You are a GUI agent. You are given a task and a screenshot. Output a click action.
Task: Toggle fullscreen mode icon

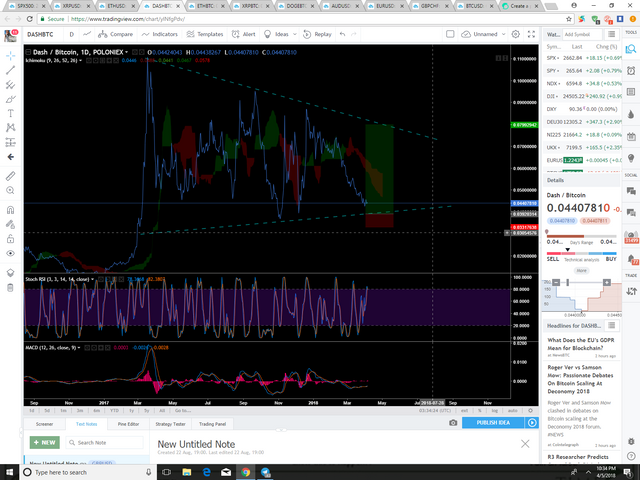click(x=531, y=34)
